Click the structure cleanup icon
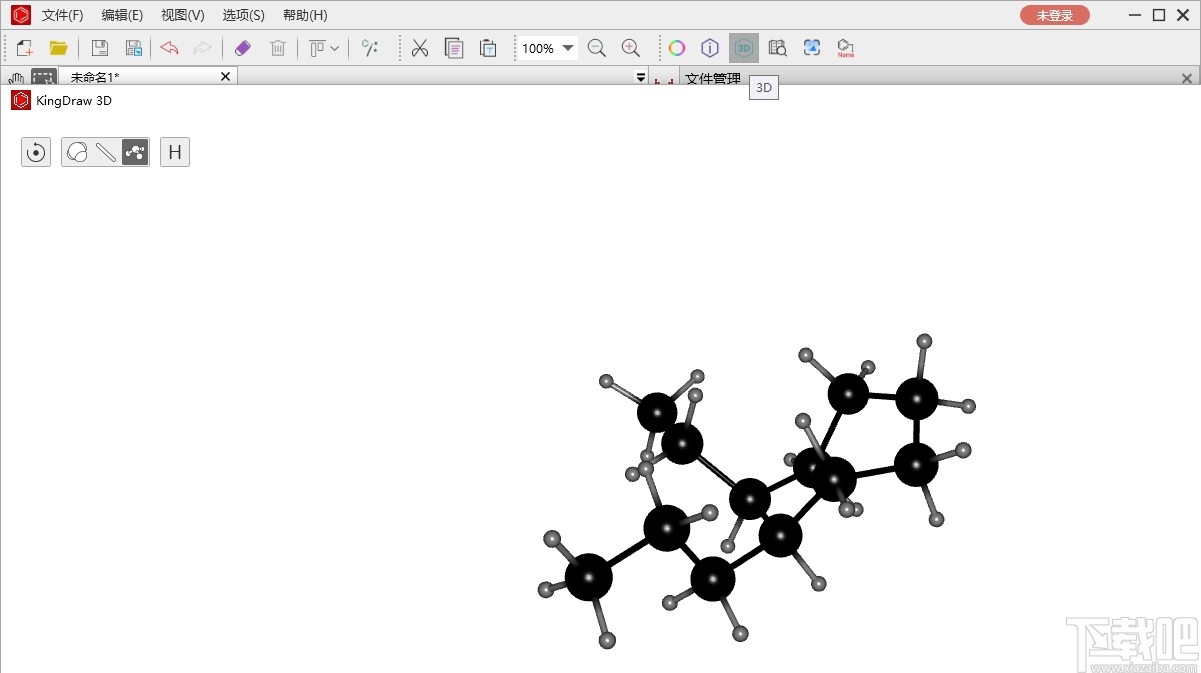This screenshot has height=673, width=1201. (370, 48)
